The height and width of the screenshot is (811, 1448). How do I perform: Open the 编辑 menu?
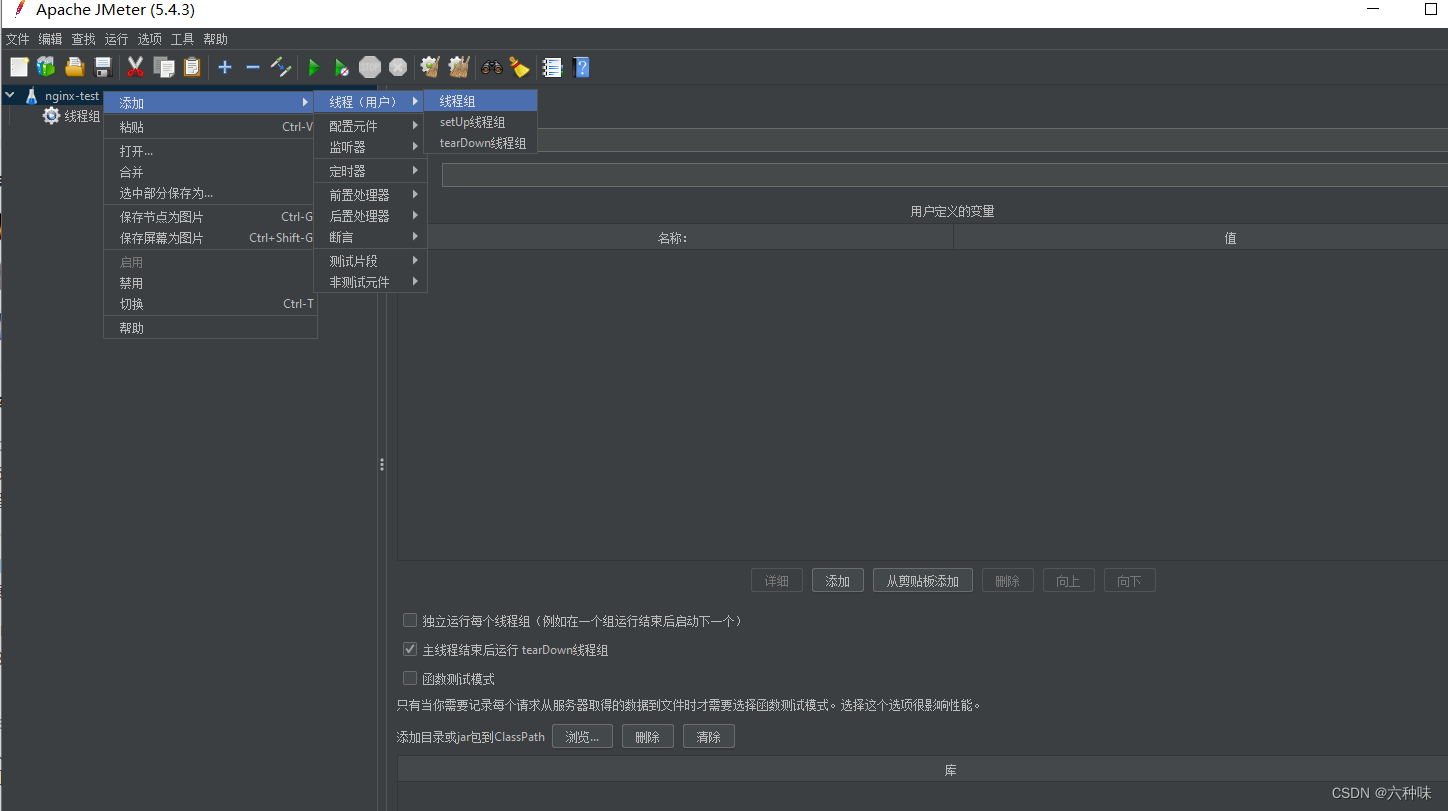click(x=51, y=39)
